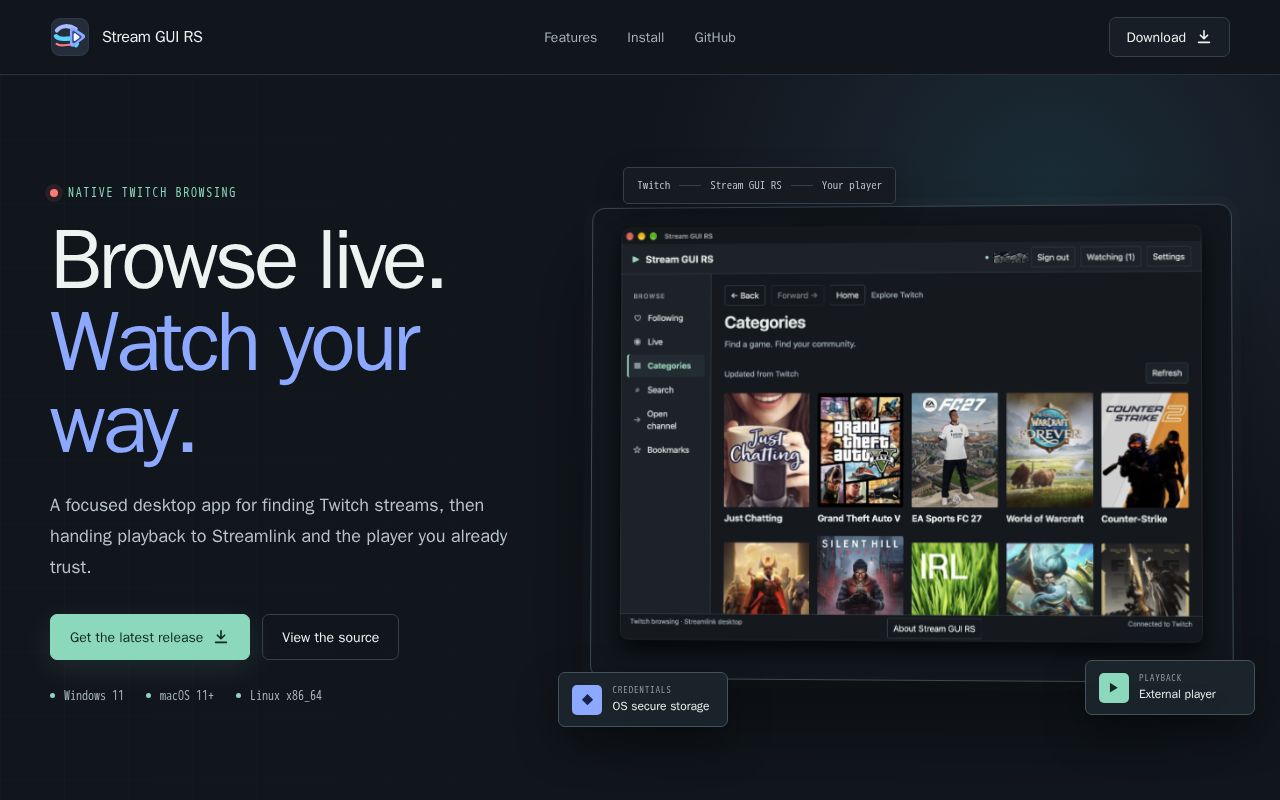Click the Following heart icon
Screen dimensions: 1280x800
[x=637, y=318]
